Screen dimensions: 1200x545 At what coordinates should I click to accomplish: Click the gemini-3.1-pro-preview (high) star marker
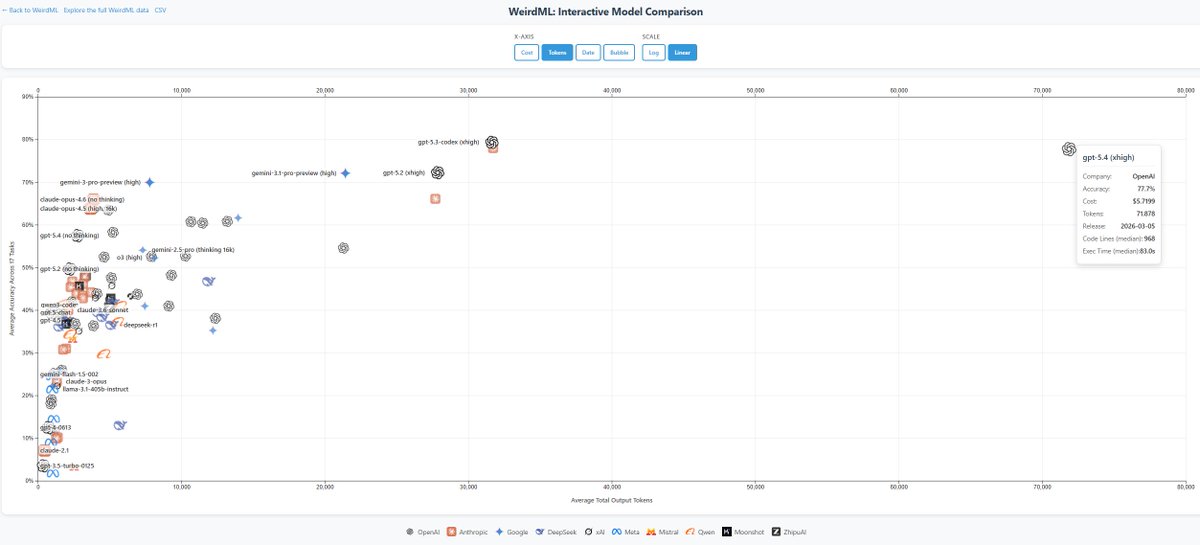[346, 173]
